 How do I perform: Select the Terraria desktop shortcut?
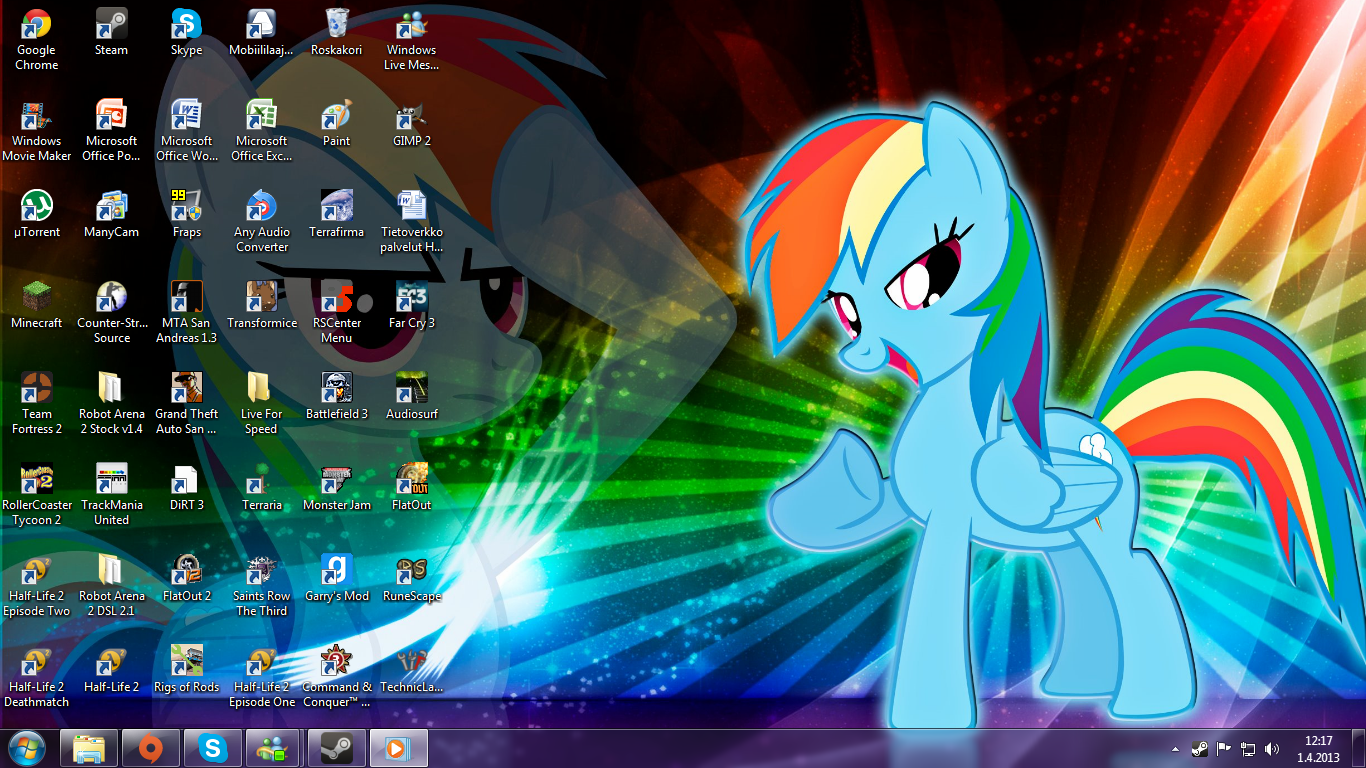click(x=261, y=488)
